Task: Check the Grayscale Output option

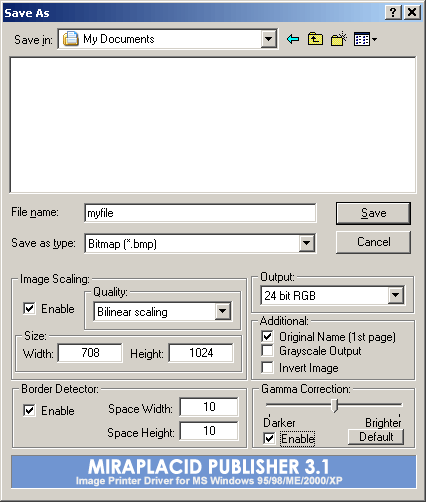Action: [x=267, y=351]
